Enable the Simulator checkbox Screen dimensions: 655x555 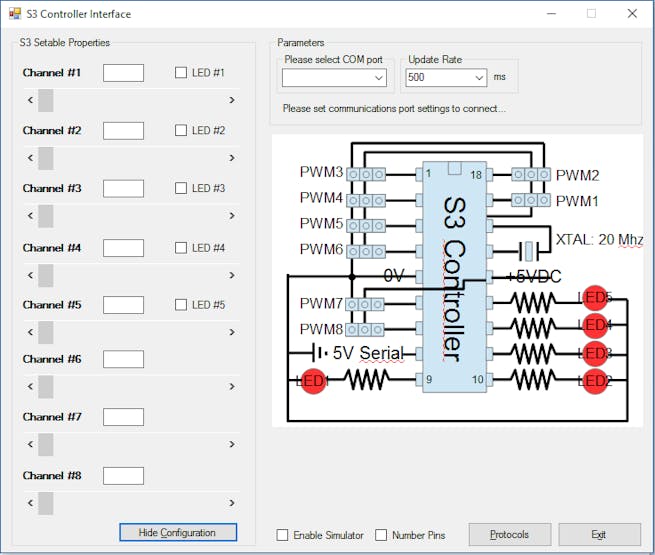coord(282,535)
